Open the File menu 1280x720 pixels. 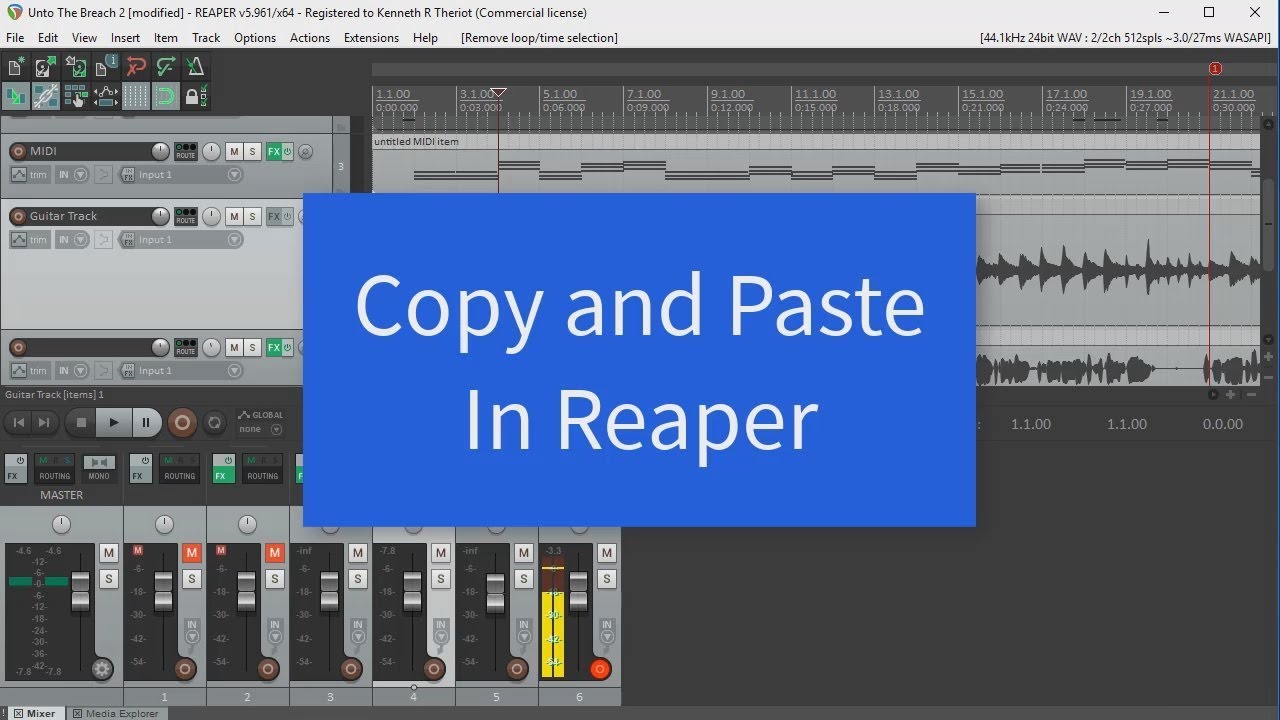15,38
